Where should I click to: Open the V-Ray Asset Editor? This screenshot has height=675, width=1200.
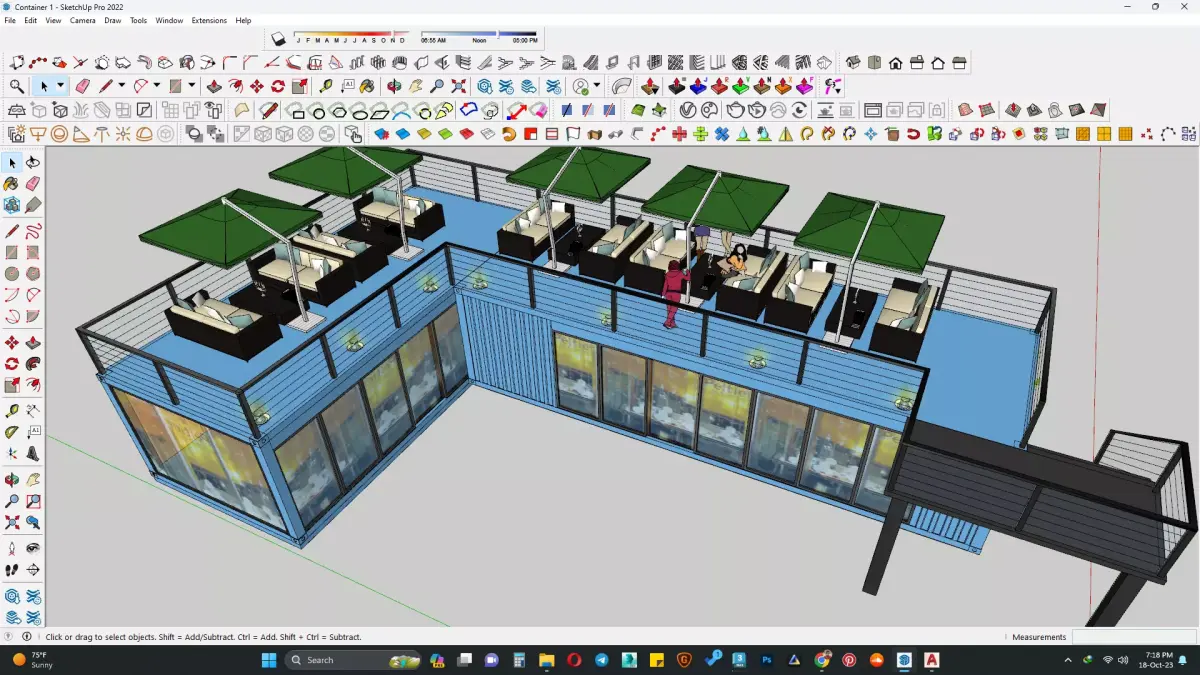[x=689, y=110]
